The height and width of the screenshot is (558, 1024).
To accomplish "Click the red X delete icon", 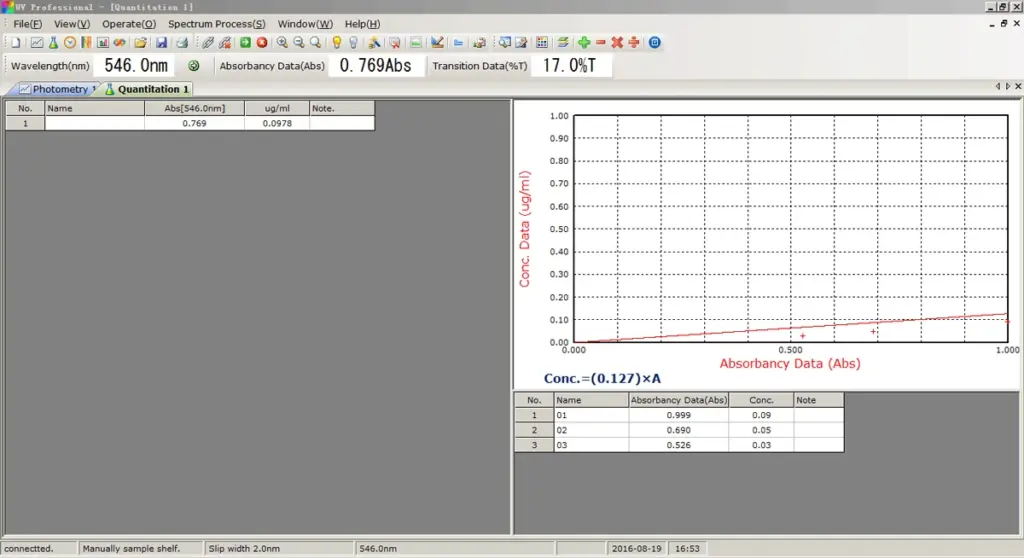I will point(617,42).
